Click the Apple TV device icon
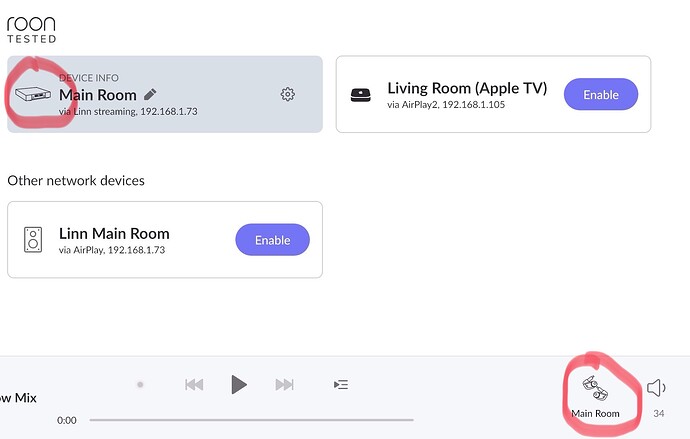The height and width of the screenshot is (439, 690). tap(360, 95)
